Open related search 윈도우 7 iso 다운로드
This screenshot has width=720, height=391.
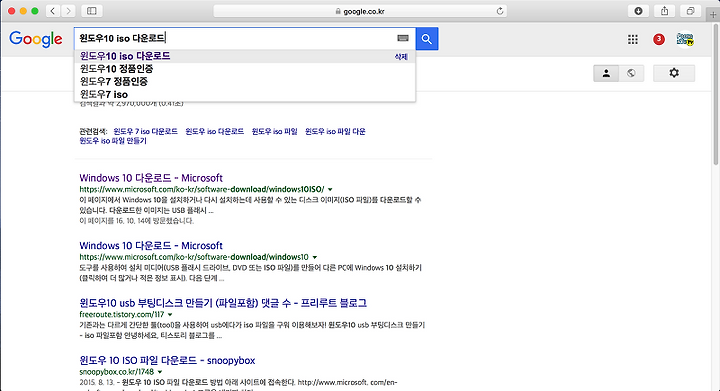(146, 131)
